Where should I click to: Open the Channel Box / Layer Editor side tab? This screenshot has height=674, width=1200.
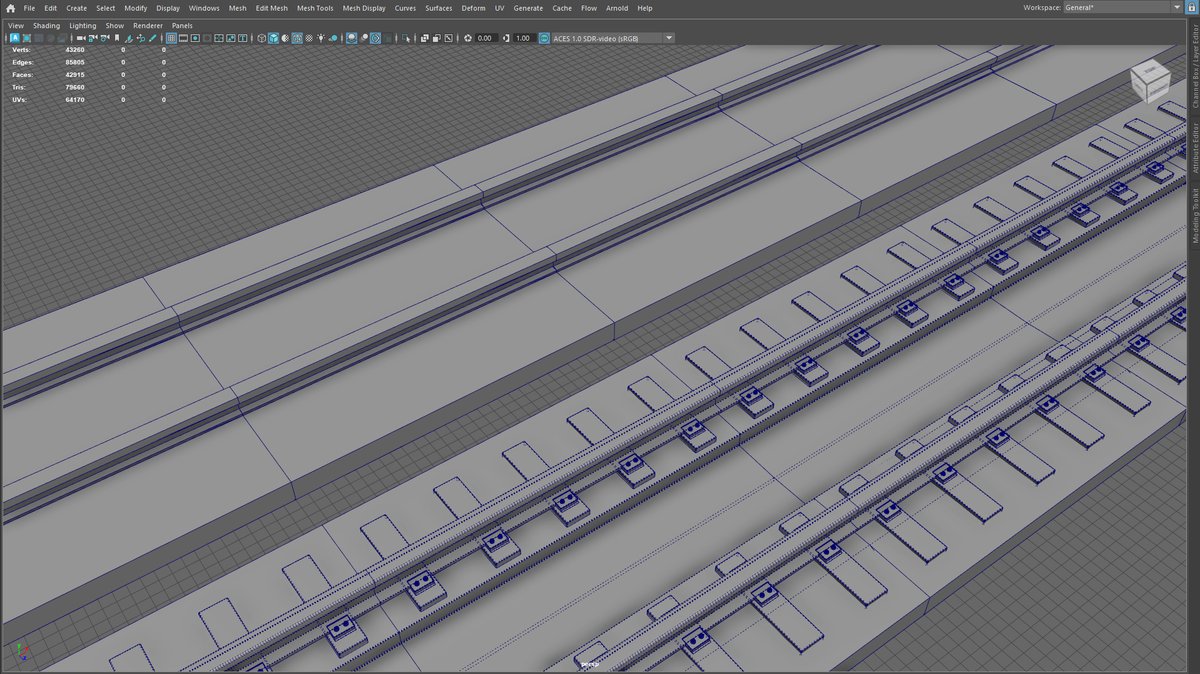(1194, 66)
